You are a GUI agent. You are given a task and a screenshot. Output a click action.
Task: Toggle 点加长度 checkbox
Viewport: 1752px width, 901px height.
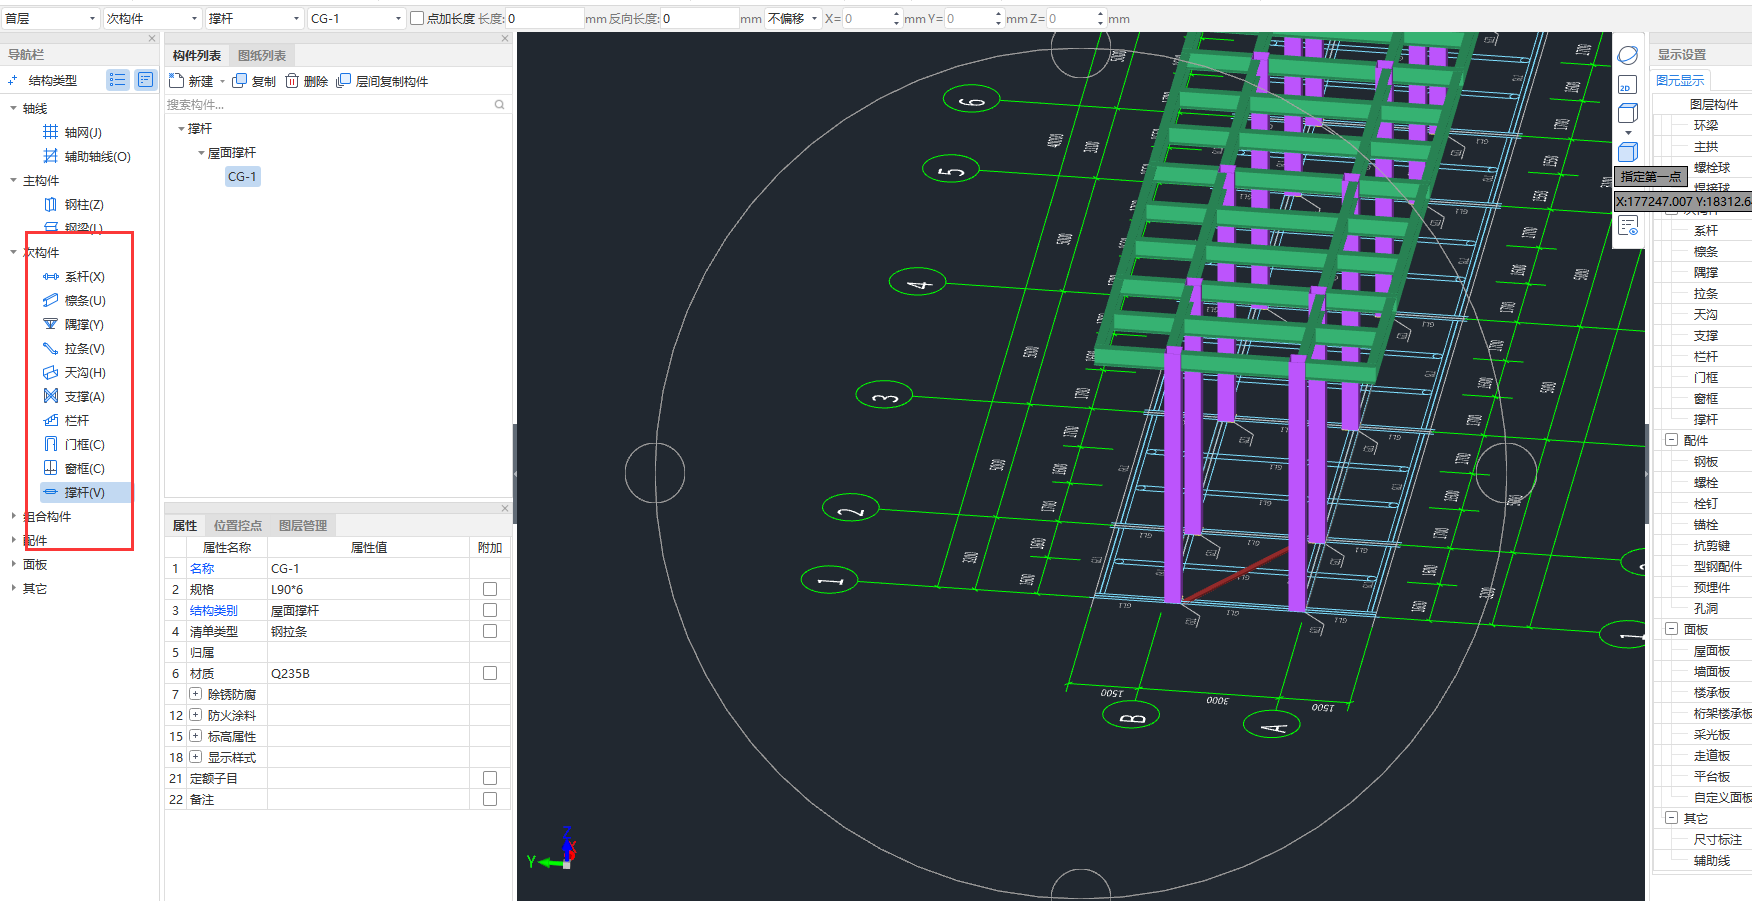coord(417,18)
